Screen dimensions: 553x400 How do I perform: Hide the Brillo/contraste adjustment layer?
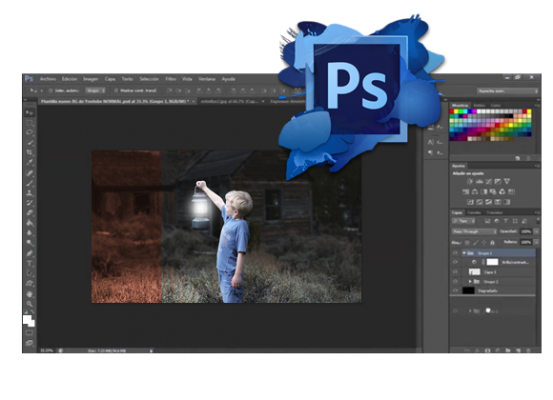(x=455, y=262)
